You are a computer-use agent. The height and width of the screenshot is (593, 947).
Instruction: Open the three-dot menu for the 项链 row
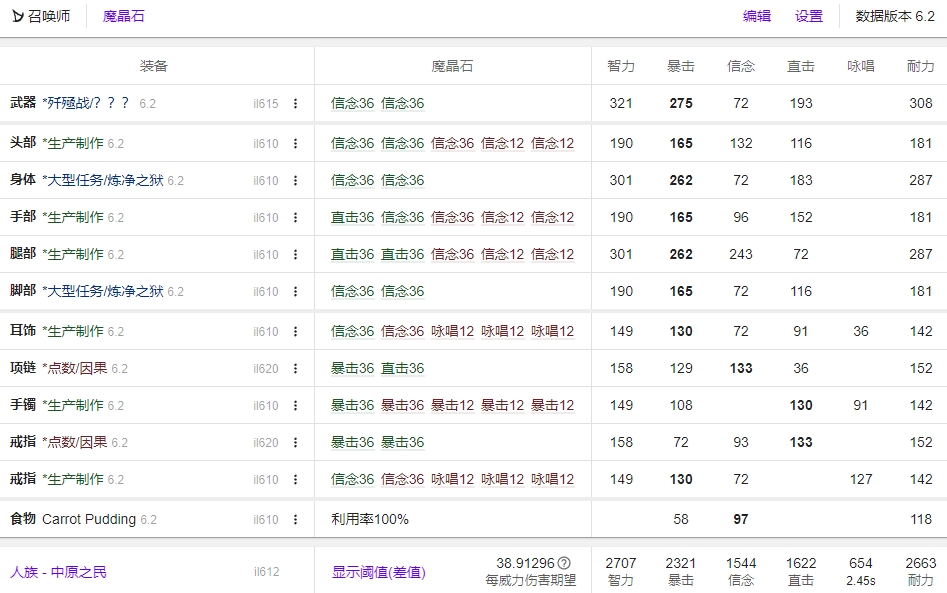(x=295, y=369)
